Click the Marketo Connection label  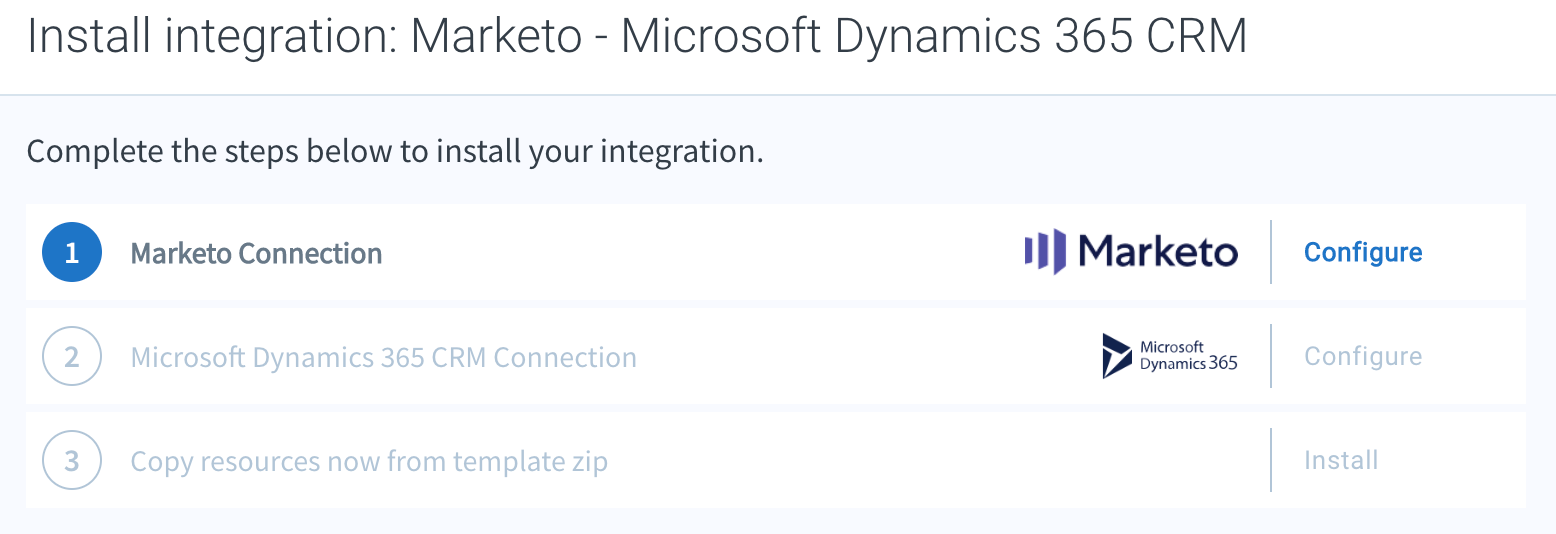pos(257,254)
